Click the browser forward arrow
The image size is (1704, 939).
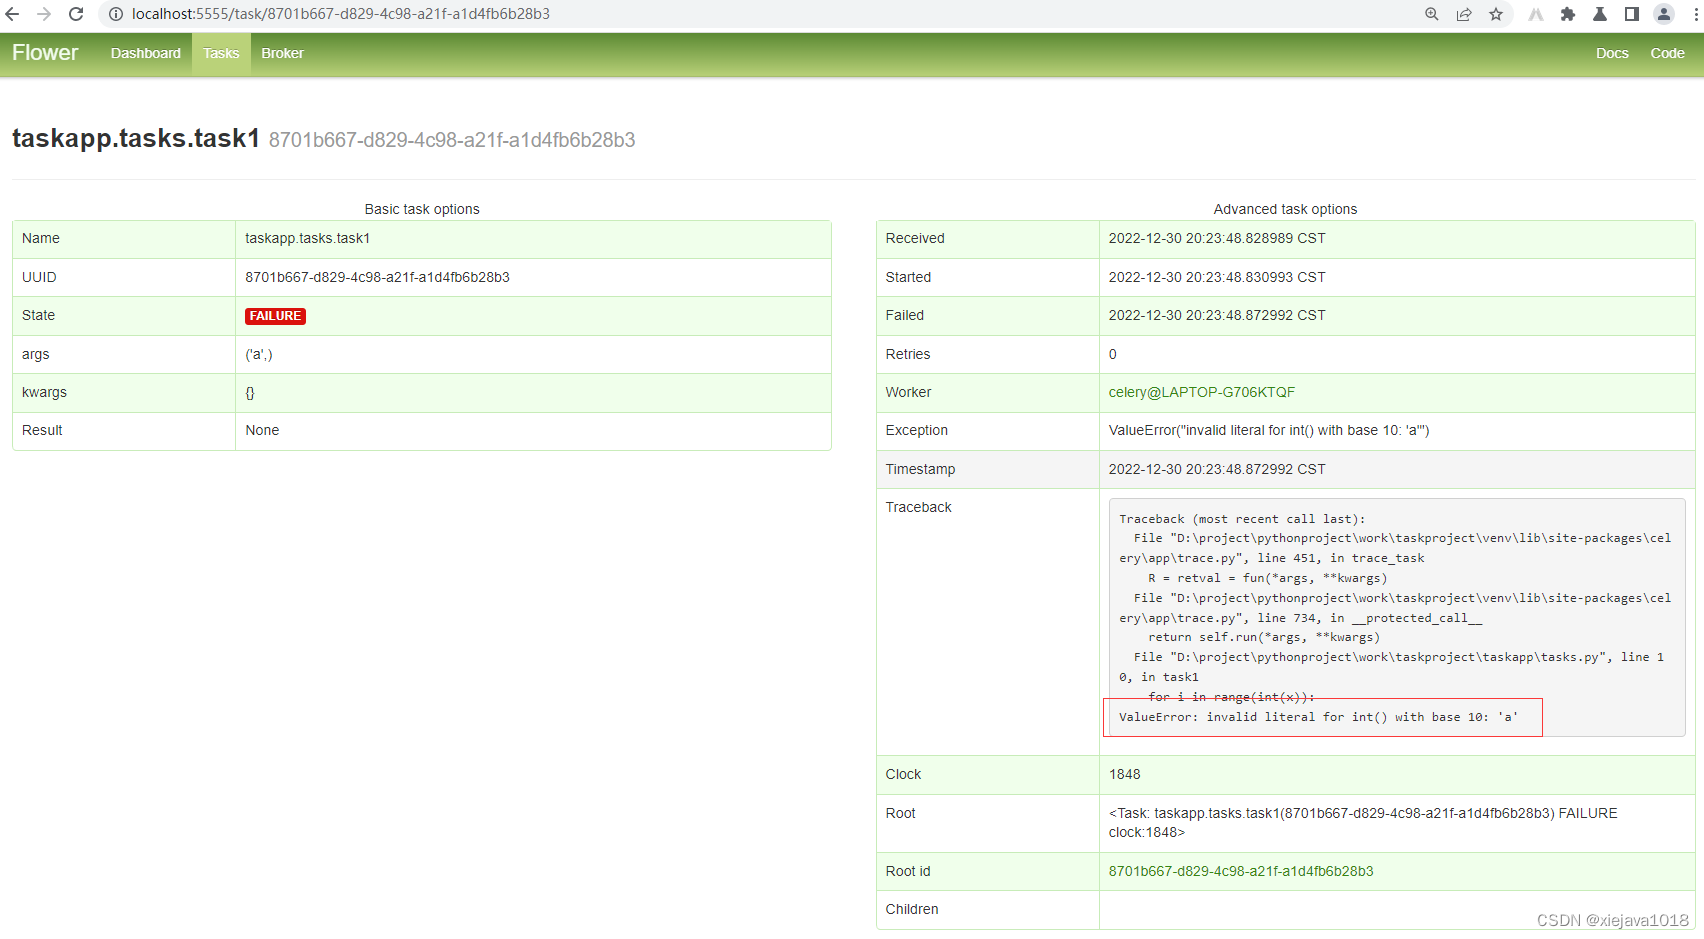click(46, 14)
